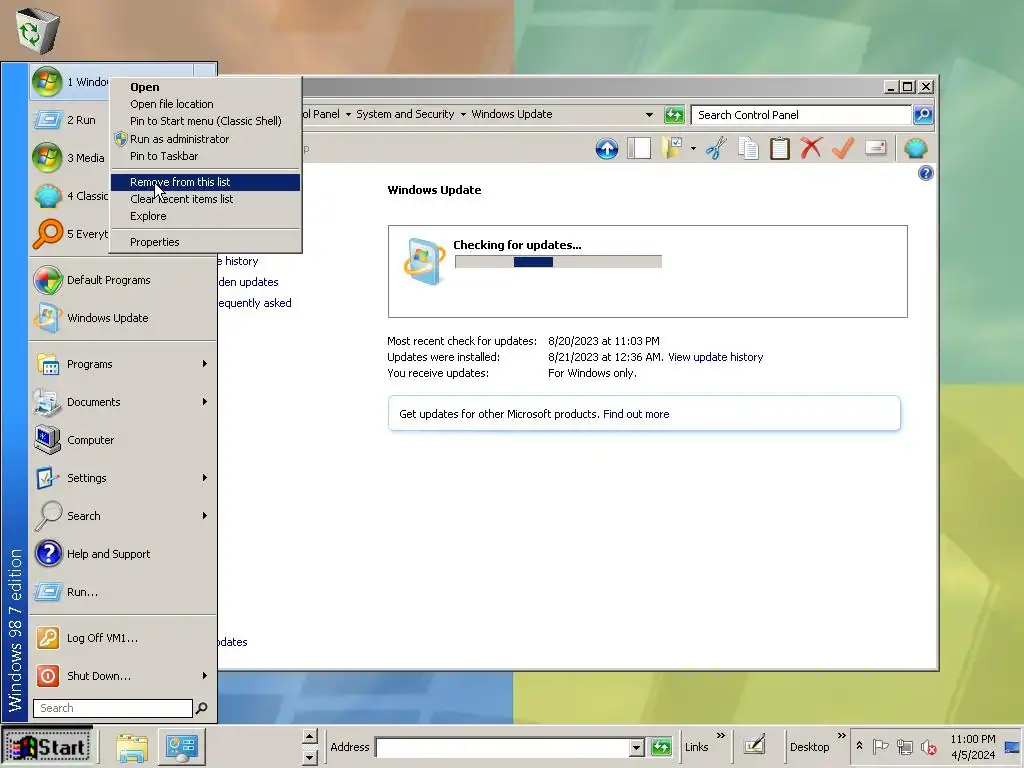The image size is (1024, 768).
Task: Click Shut Down... in Start menu
Action: tap(123, 675)
